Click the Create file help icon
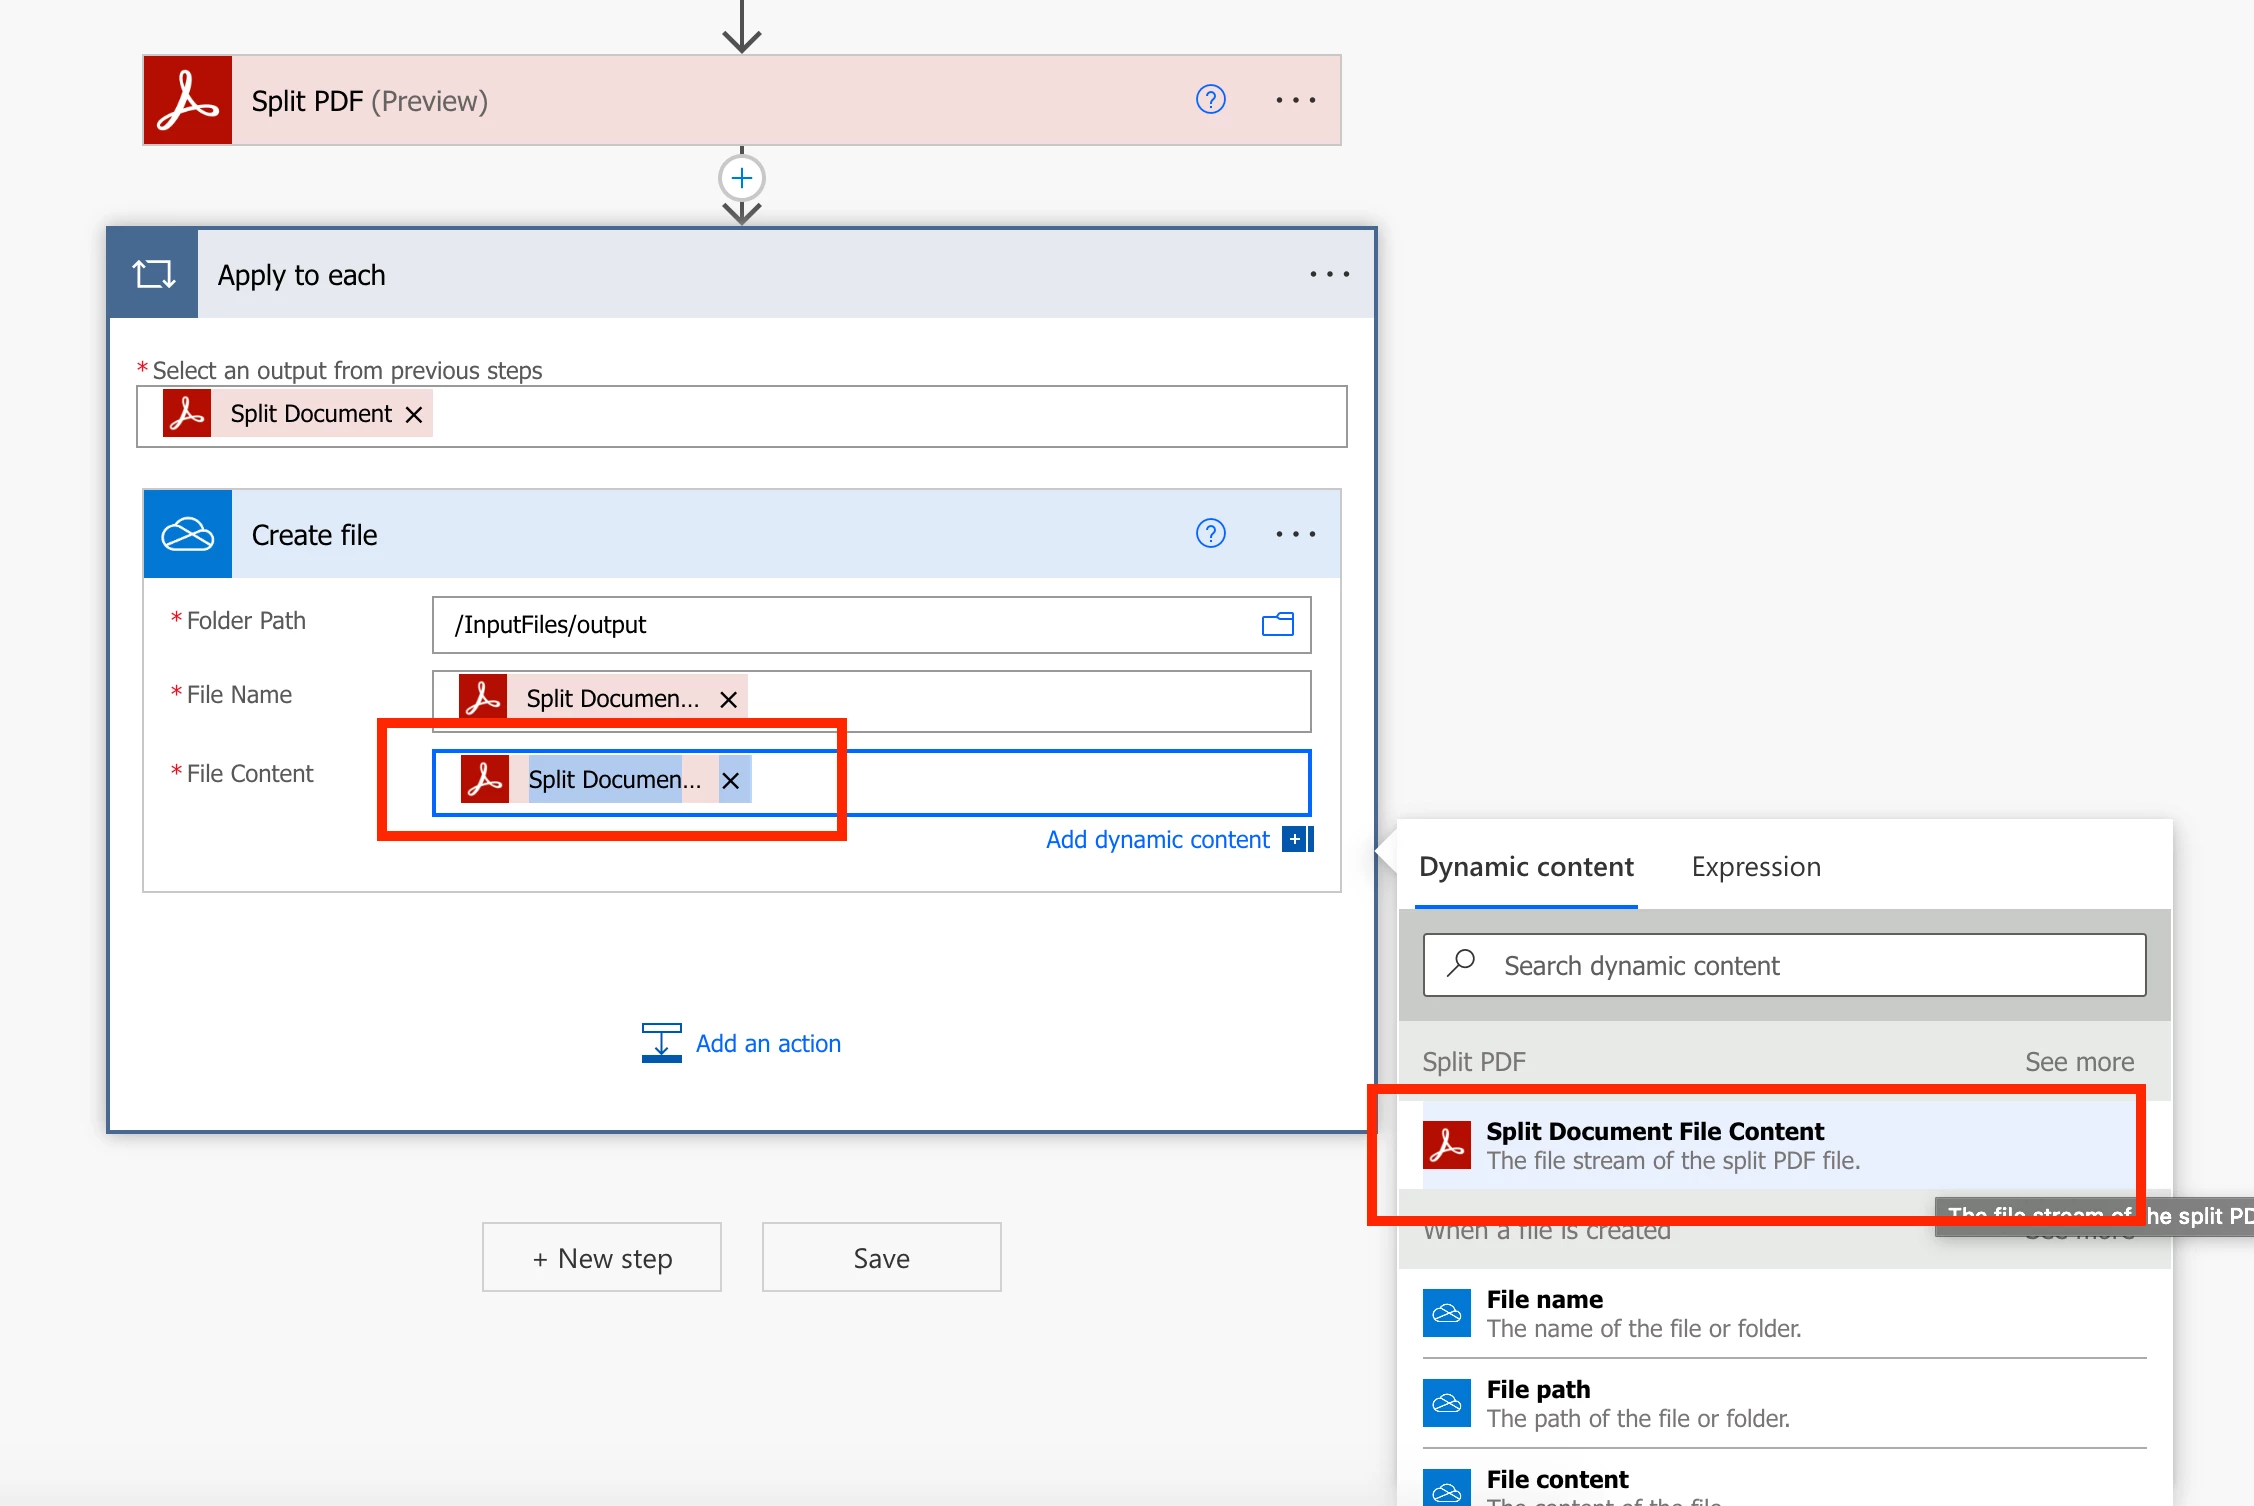The width and height of the screenshot is (2254, 1506). click(1210, 534)
